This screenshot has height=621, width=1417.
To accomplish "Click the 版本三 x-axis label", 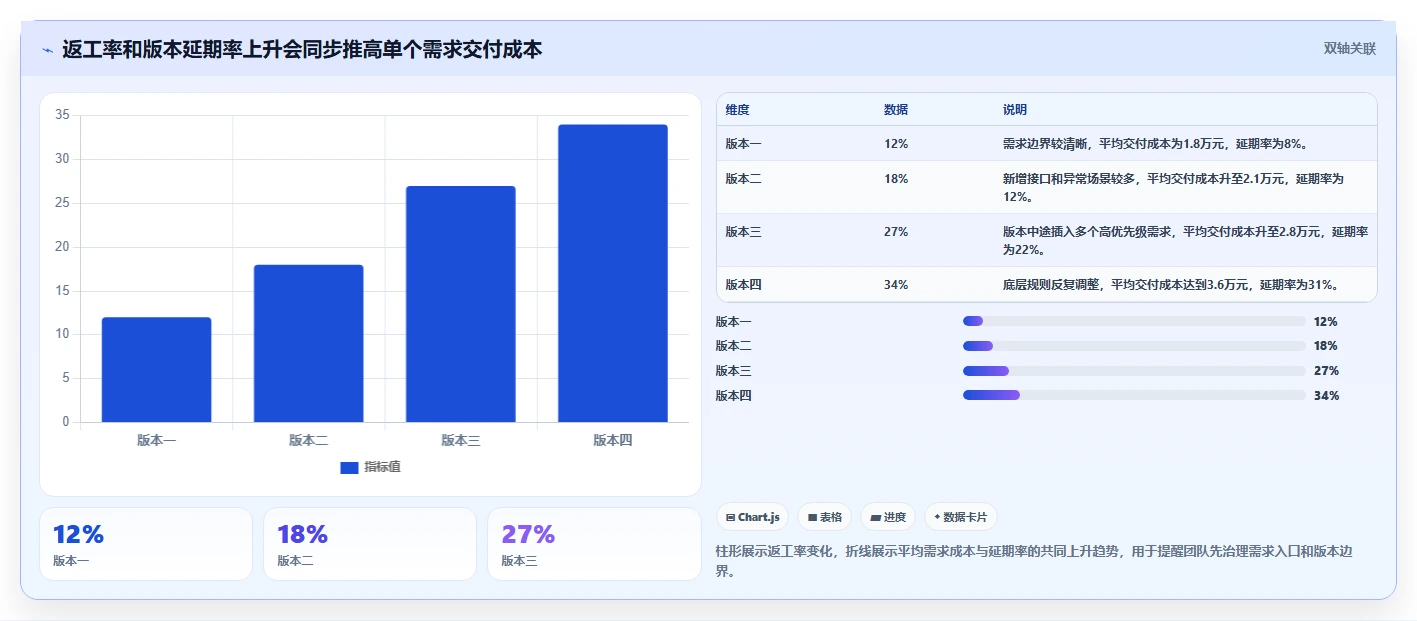I will (460, 440).
